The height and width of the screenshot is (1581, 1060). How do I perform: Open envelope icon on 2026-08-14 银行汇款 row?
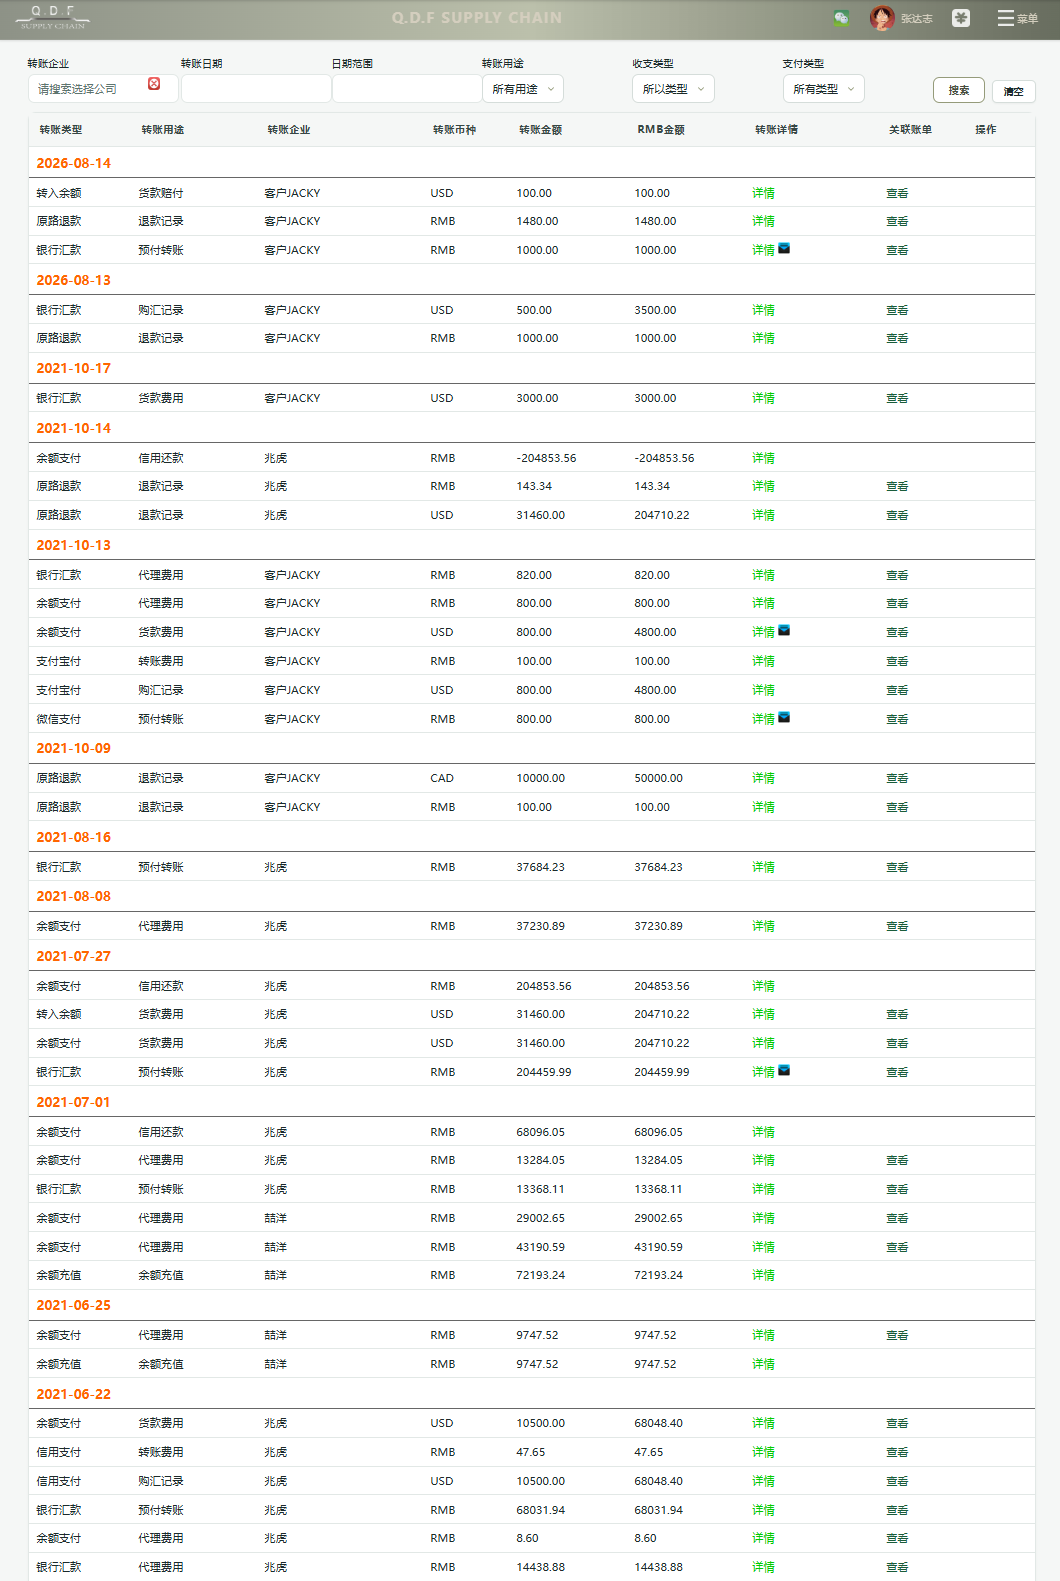(784, 248)
